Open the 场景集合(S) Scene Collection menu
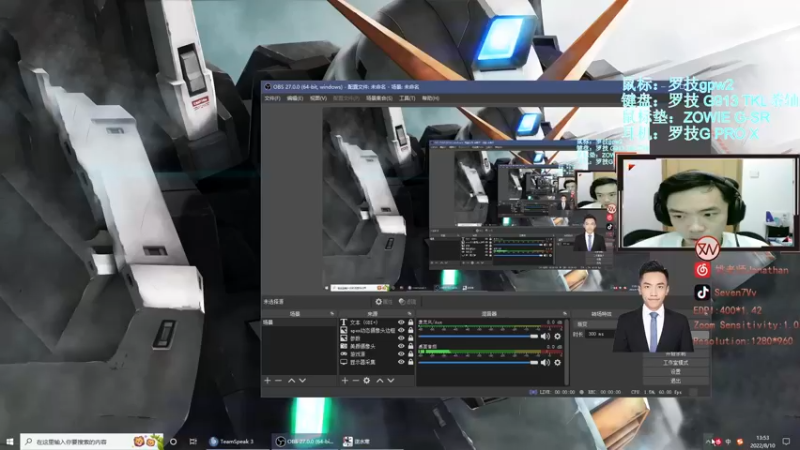800x450 pixels. point(379,98)
